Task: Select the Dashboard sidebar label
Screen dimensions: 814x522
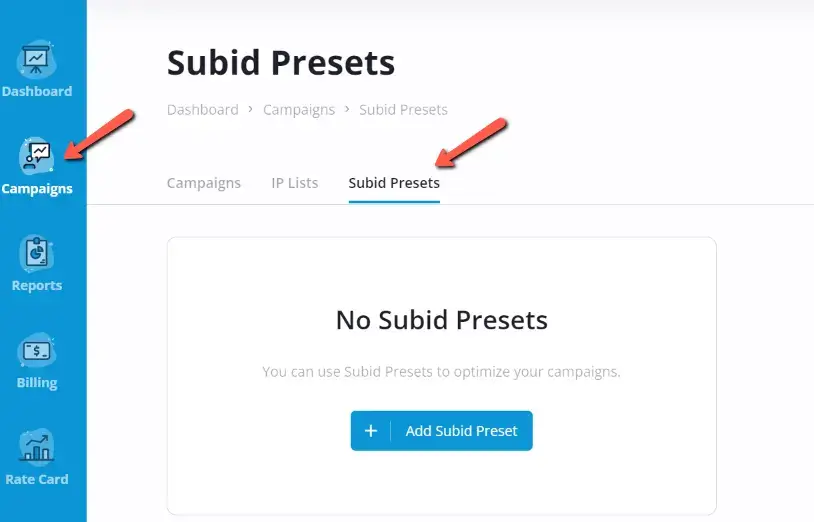Action: (x=37, y=91)
